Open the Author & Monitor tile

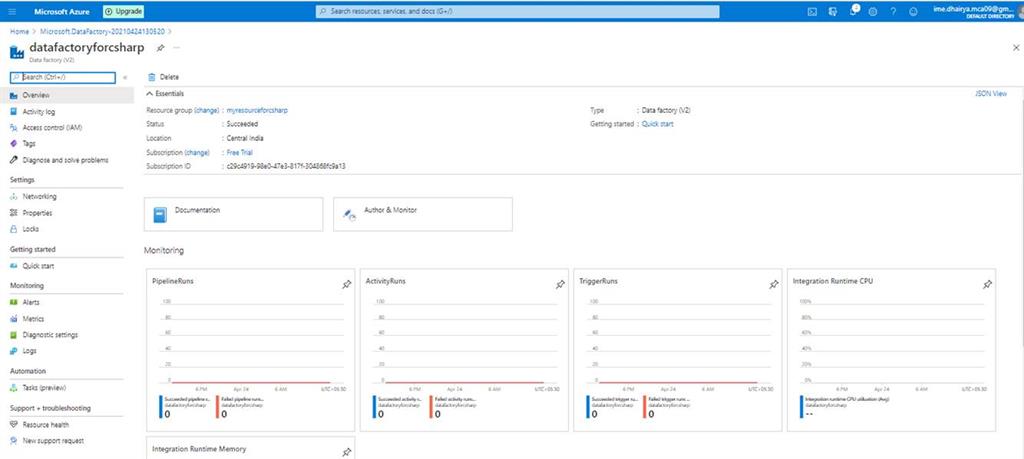(x=423, y=214)
